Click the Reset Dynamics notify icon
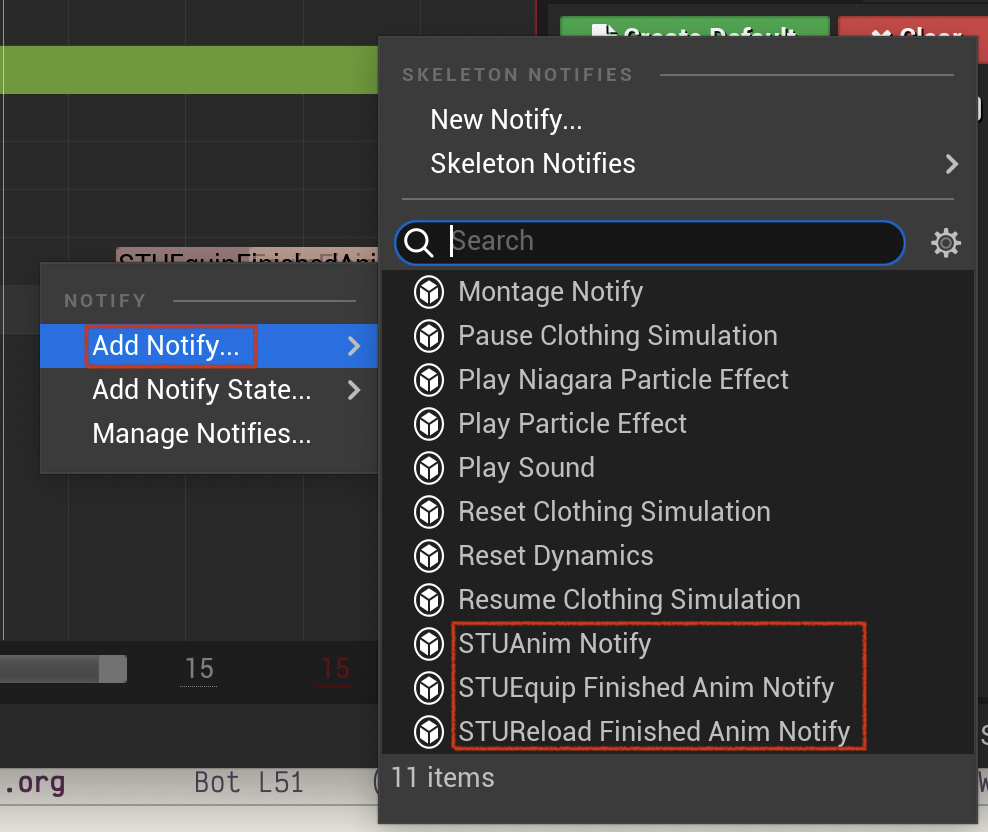The width and height of the screenshot is (988, 832). tap(429, 557)
